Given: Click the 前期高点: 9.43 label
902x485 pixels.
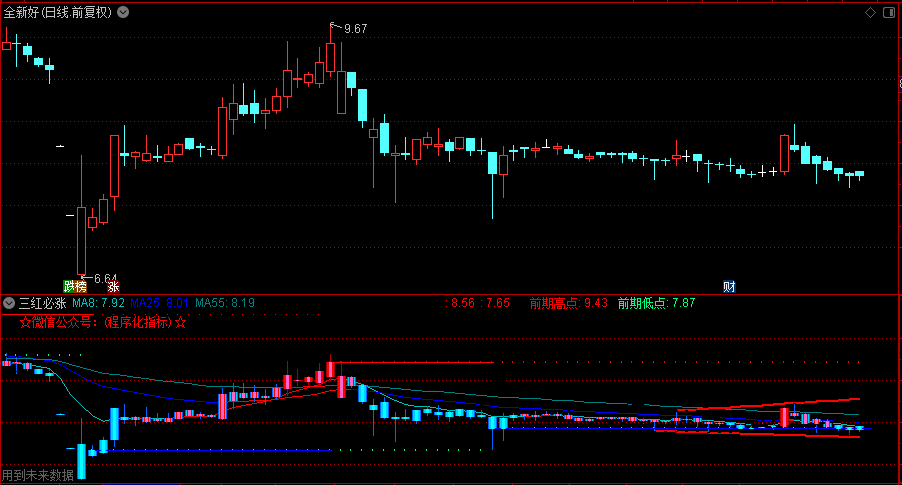Looking at the screenshot, I should 568,303.
